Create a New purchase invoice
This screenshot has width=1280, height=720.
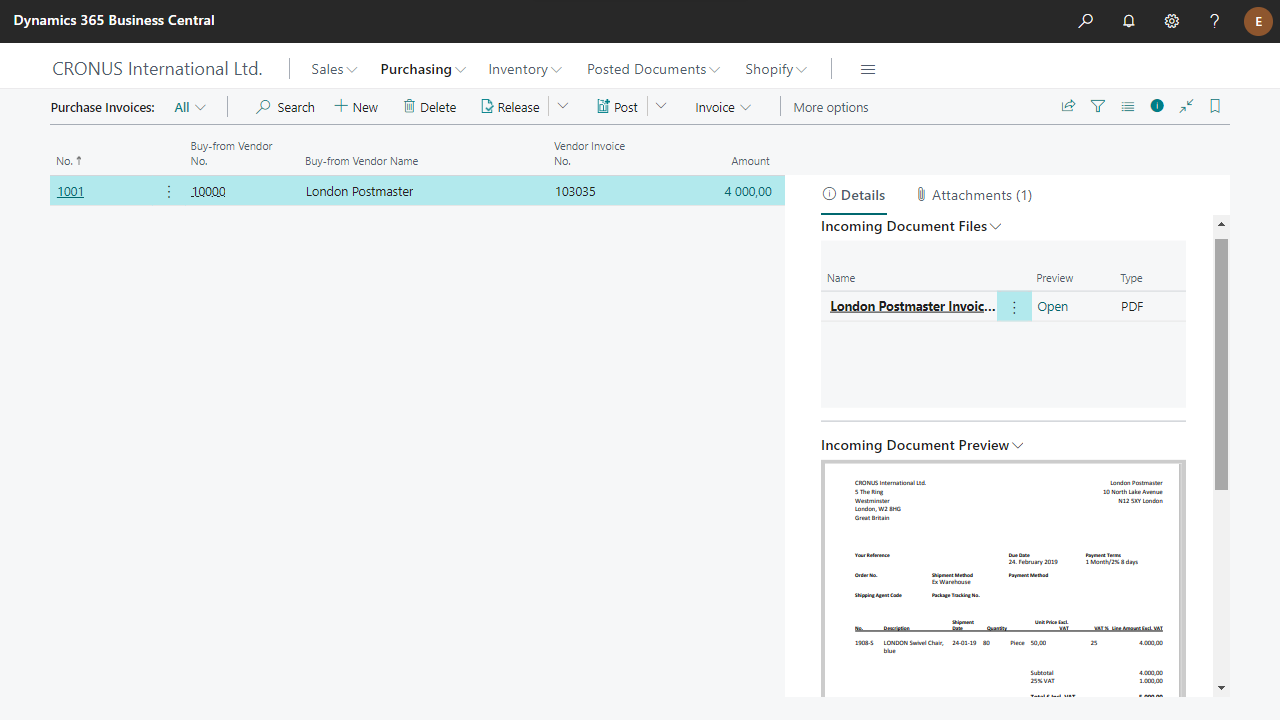(x=356, y=107)
